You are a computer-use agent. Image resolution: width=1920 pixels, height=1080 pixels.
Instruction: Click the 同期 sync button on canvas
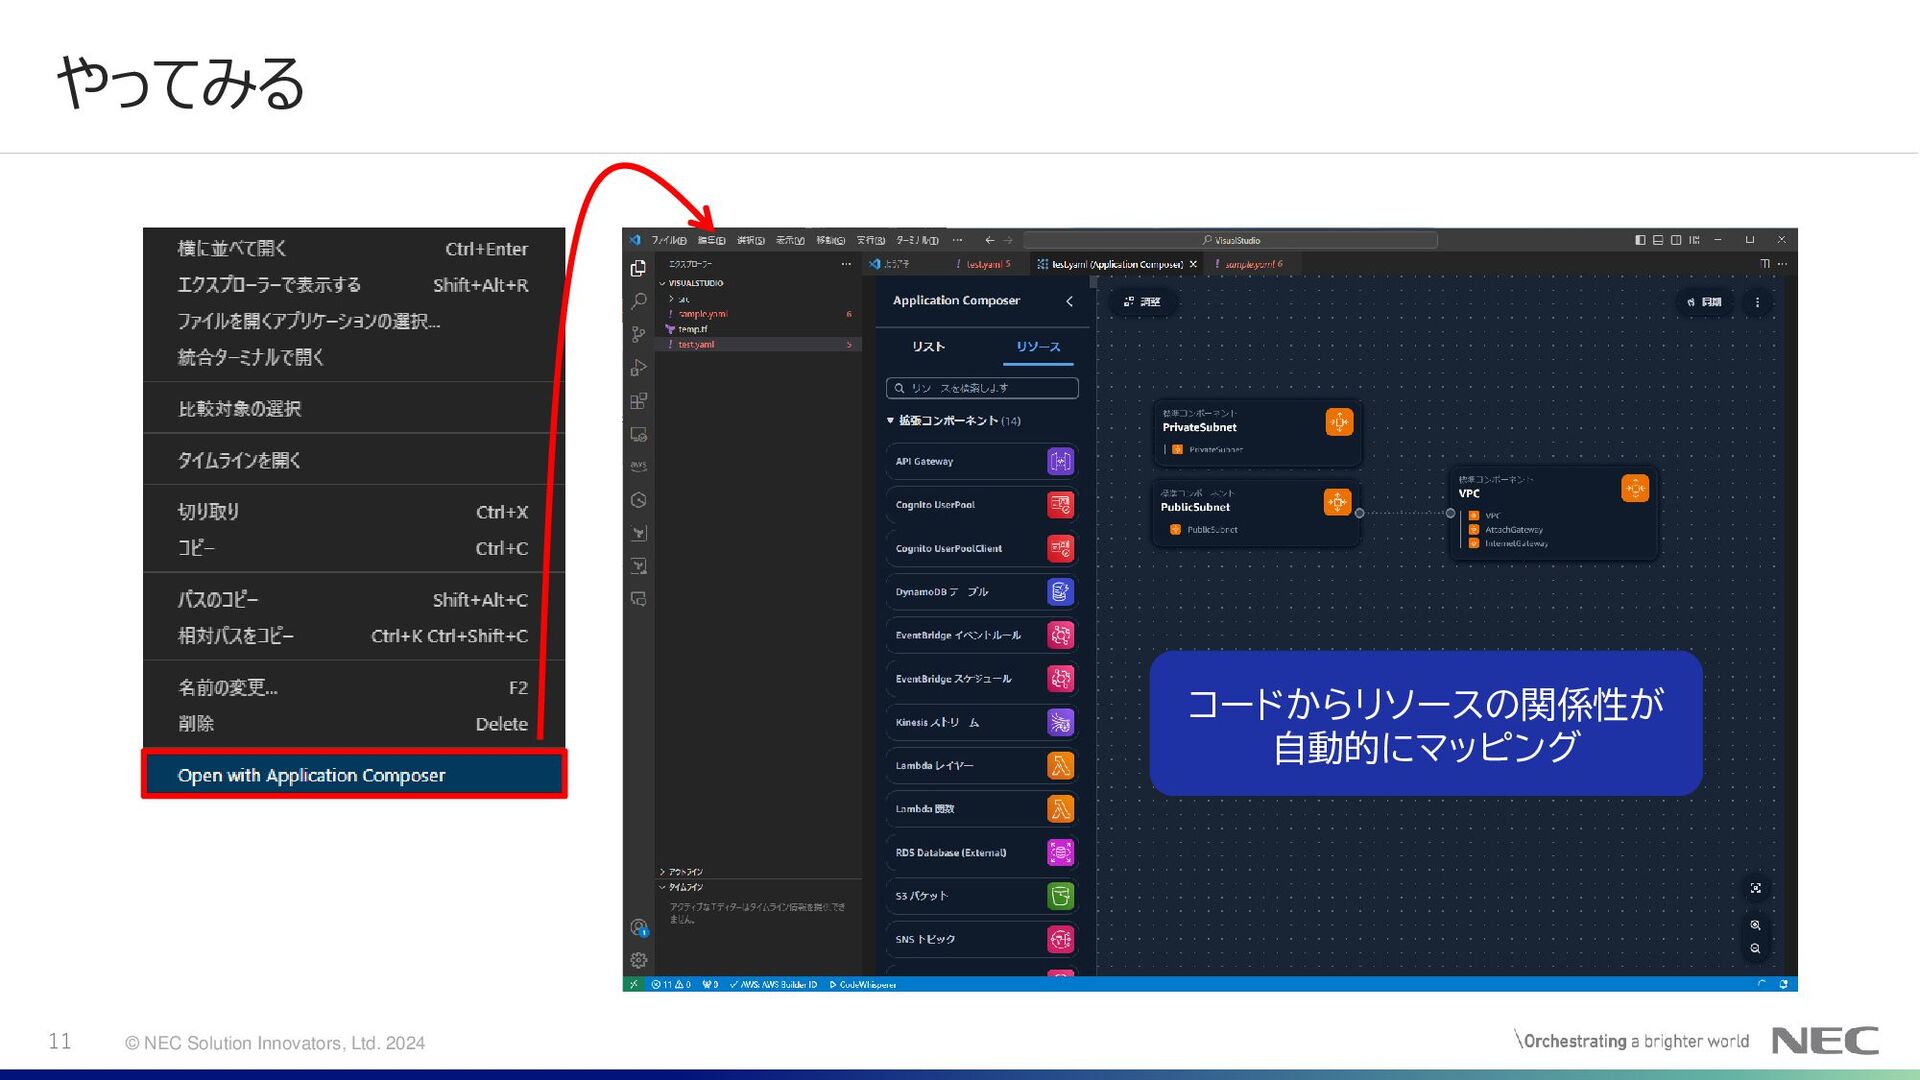point(1704,302)
